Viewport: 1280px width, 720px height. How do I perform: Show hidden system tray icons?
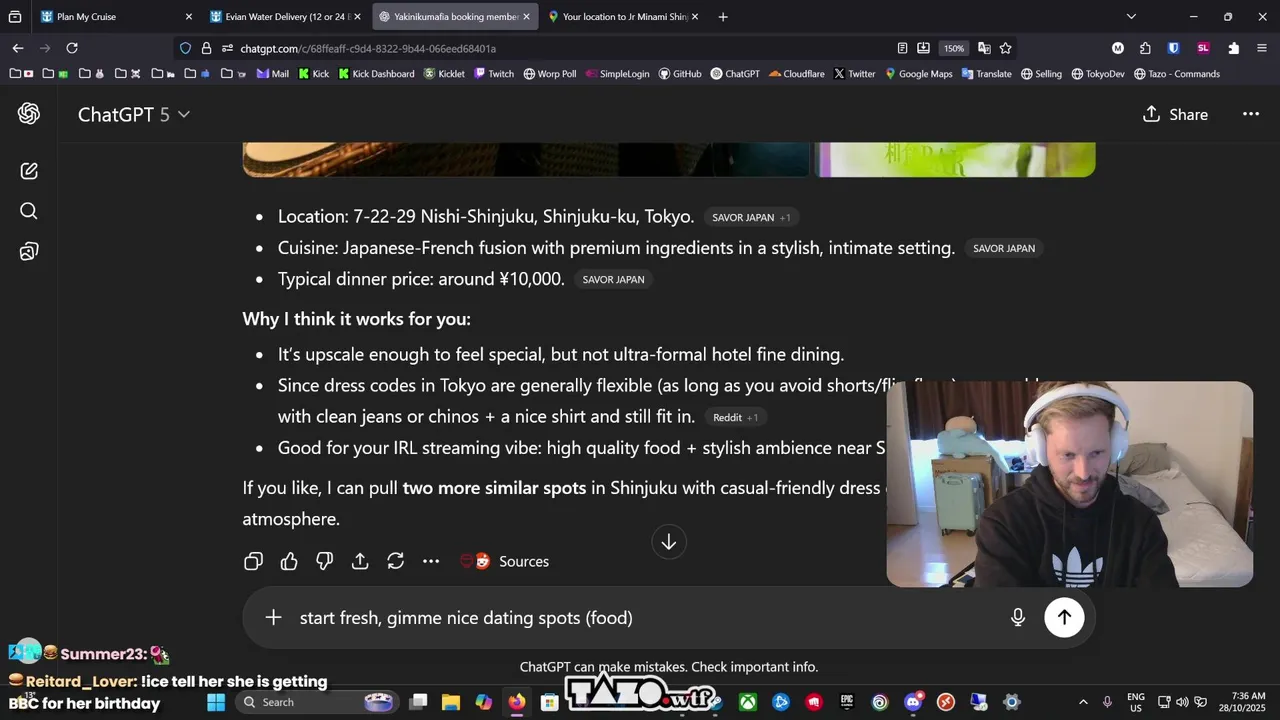click(x=1083, y=702)
